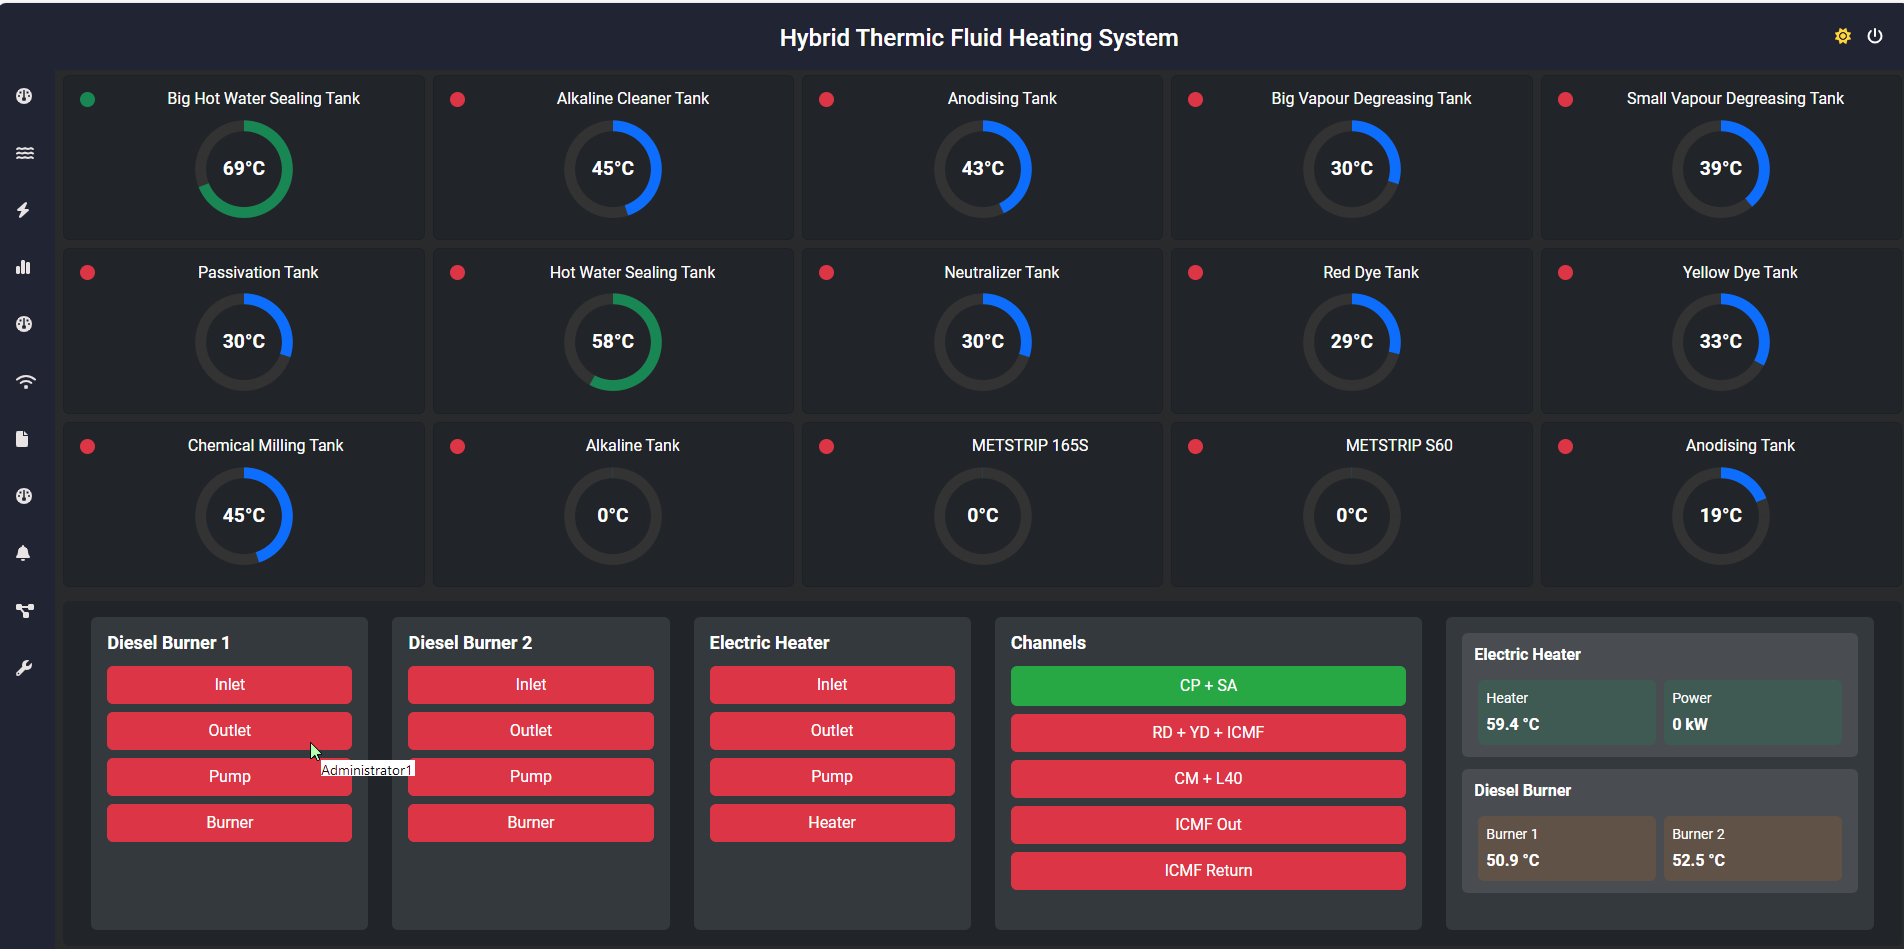This screenshot has width=1904, height=949.
Task: Turn on the Electric Heater pump
Action: [831, 776]
